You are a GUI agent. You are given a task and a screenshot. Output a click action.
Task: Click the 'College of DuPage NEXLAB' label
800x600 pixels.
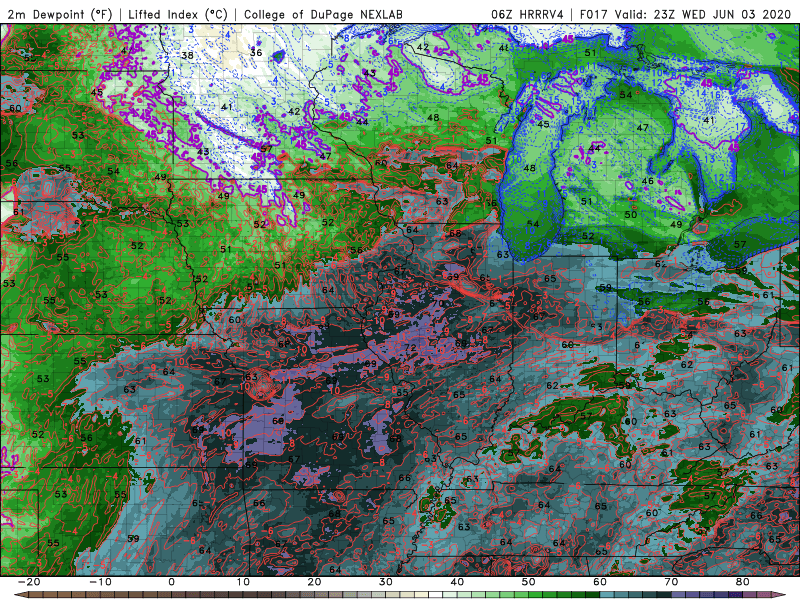pos(323,14)
